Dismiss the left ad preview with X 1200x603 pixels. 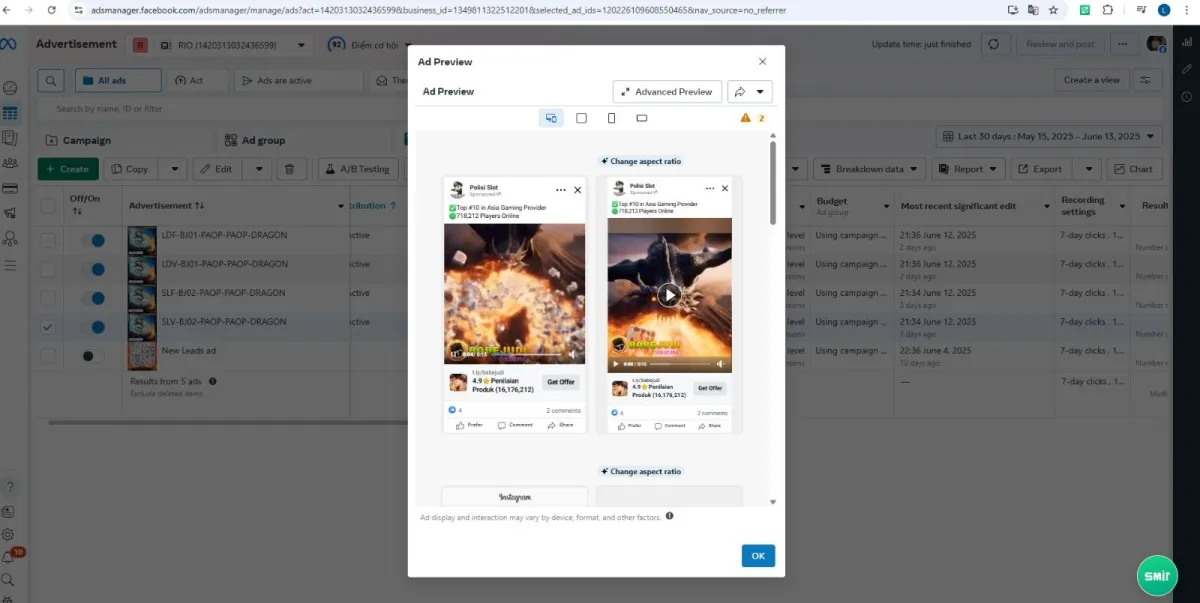pyautogui.click(x=577, y=189)
